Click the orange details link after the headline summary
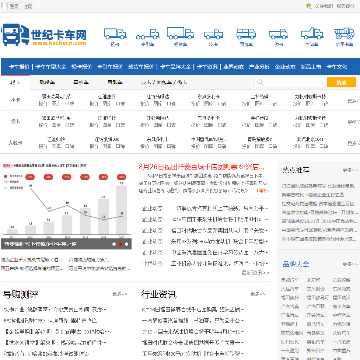Screen dimensions: 360x360 [x=262, y=191]
